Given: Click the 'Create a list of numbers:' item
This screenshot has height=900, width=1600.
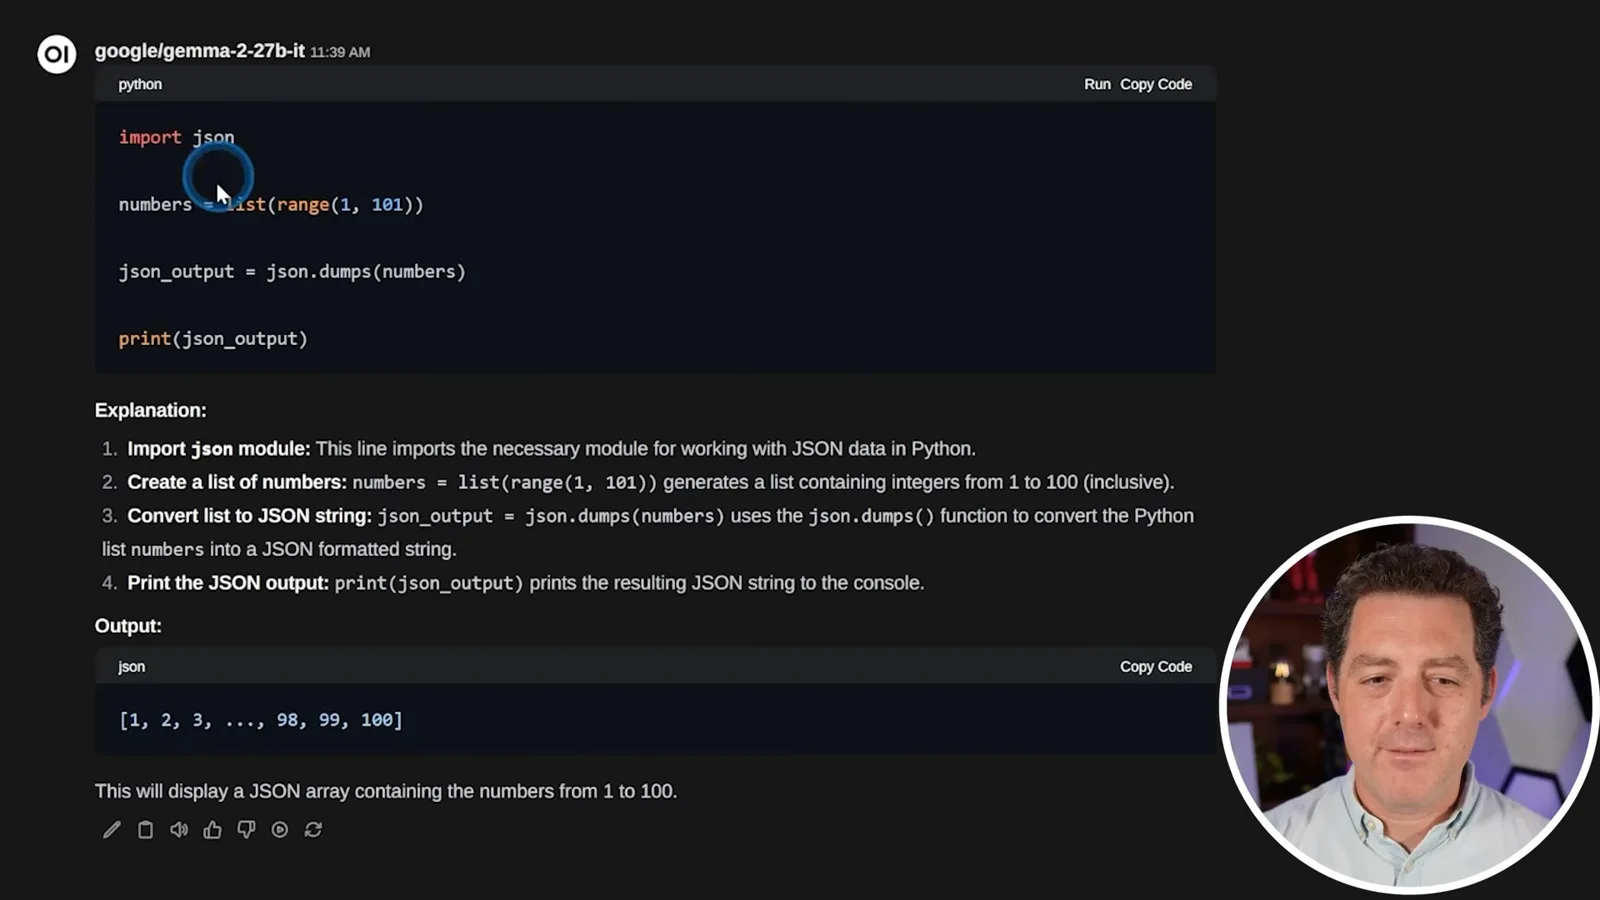Looking at the screenshot, I should [x=638, y=482].
